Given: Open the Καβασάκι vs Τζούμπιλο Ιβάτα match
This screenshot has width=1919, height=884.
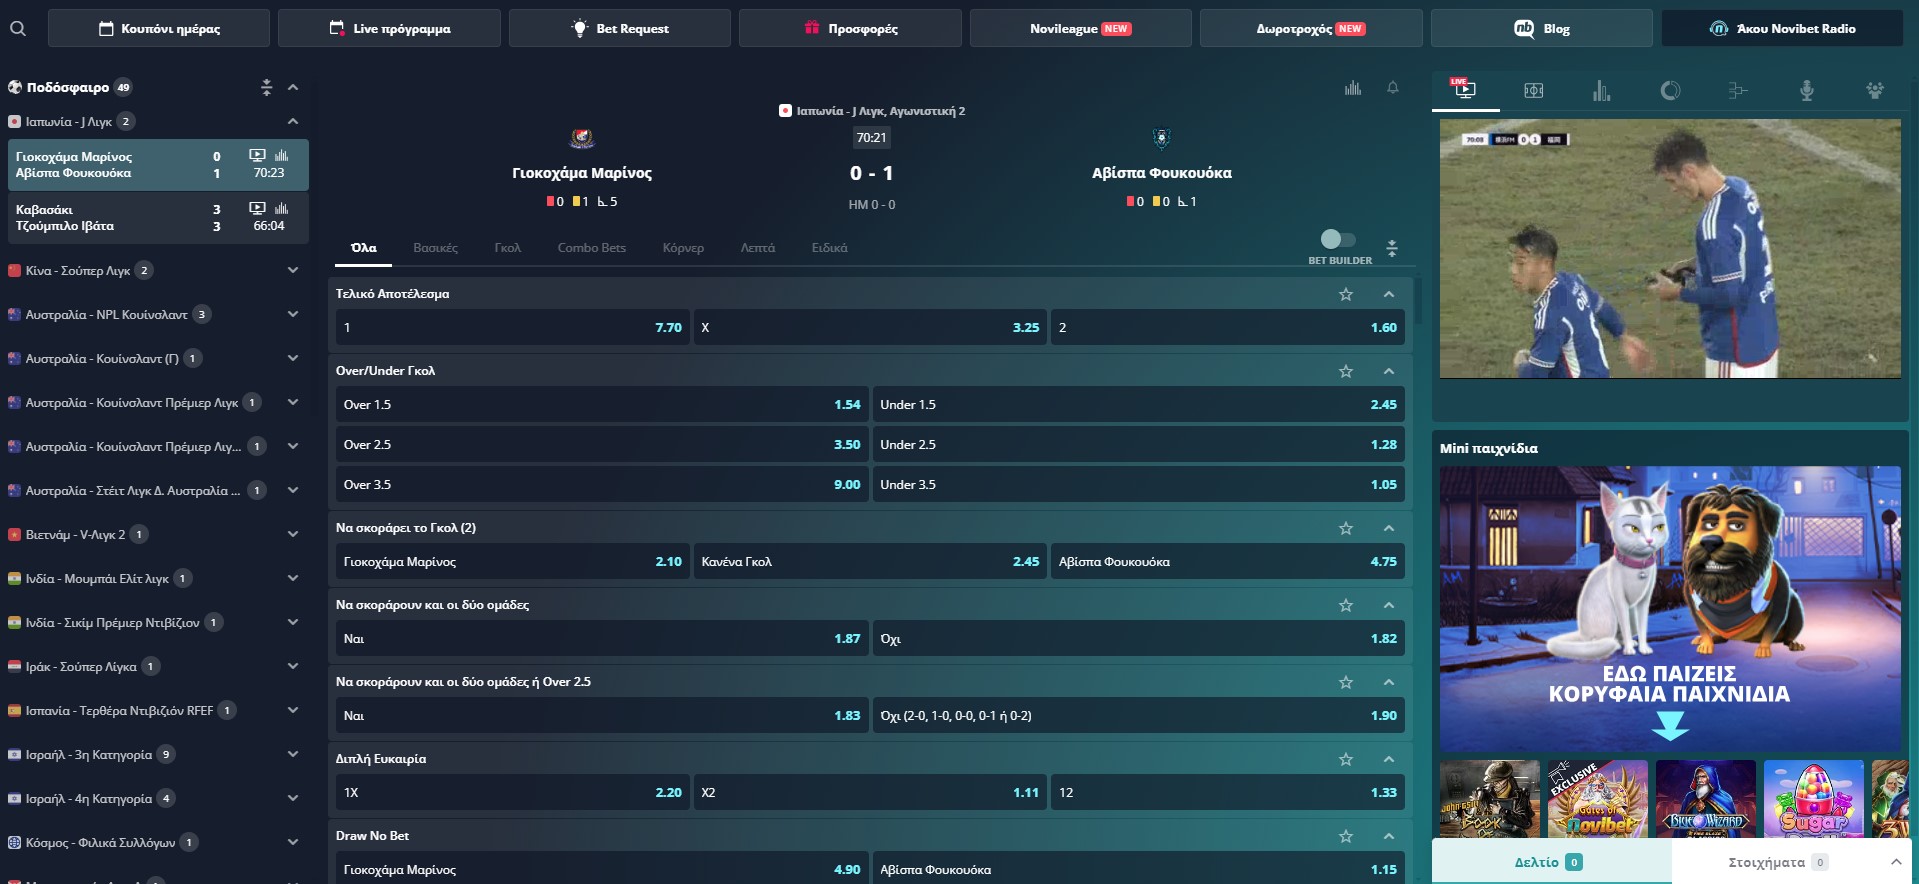Looking at the screenshot, I should pyautogui.click(x=158, y=217).
